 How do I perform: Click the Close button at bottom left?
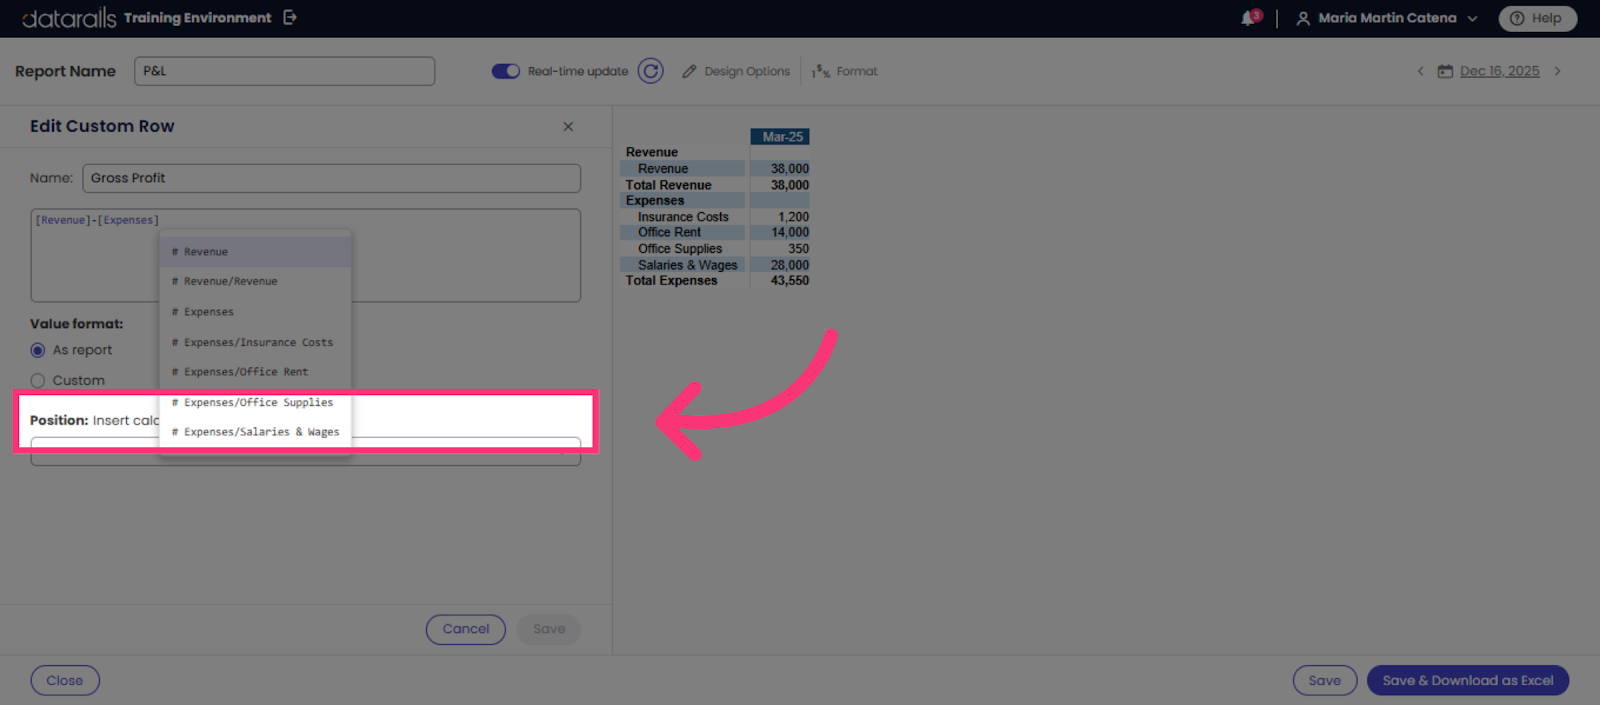[65, 681]
